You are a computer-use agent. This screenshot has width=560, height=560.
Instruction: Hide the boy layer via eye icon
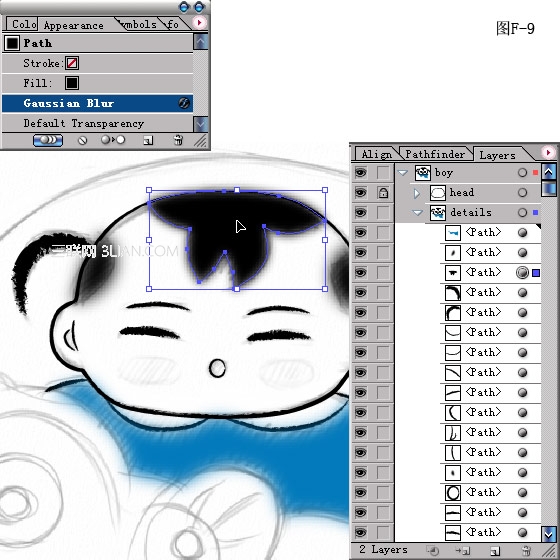361,173
